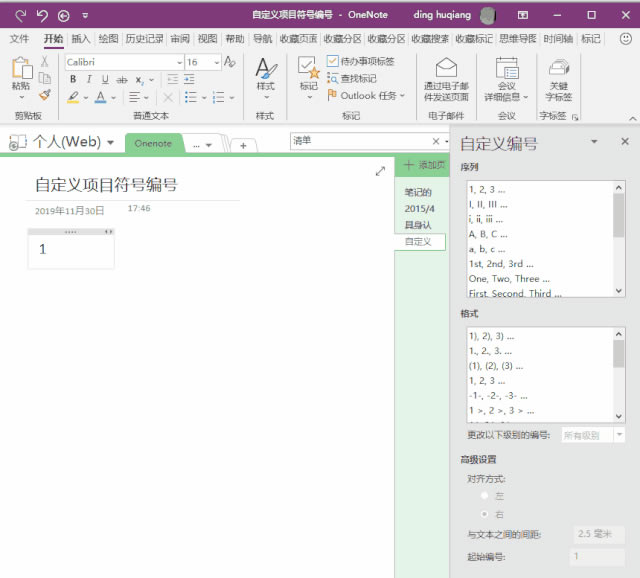Switch to the 插入 ribbon tab

point(80,39)
